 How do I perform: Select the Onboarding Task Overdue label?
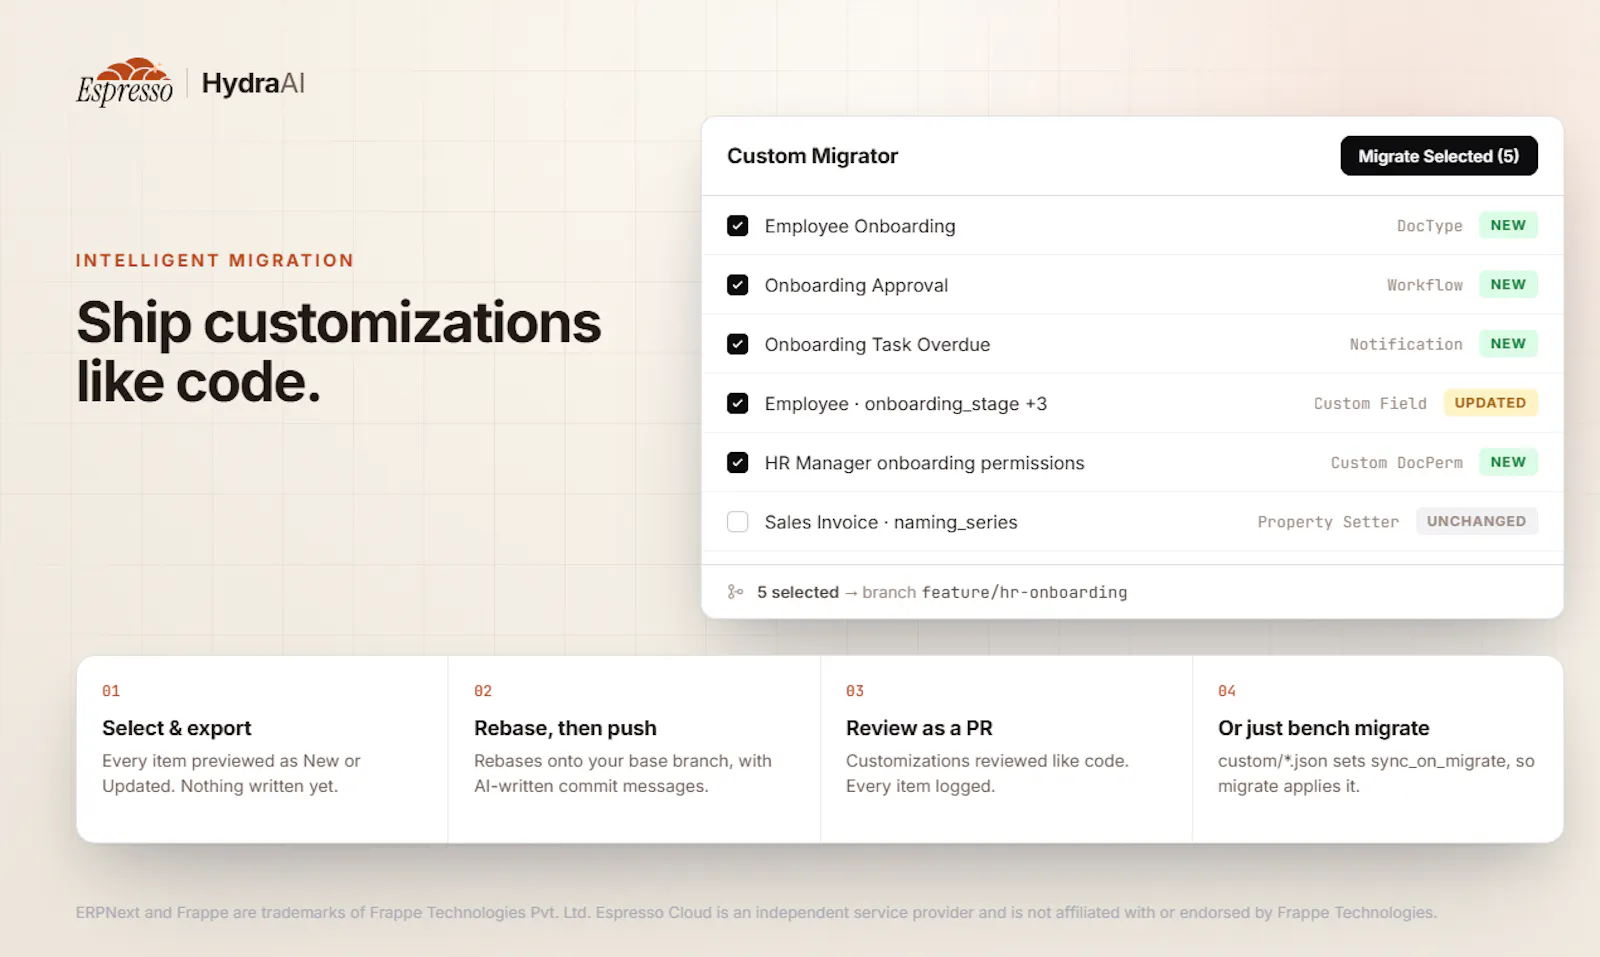pos(877,344)
